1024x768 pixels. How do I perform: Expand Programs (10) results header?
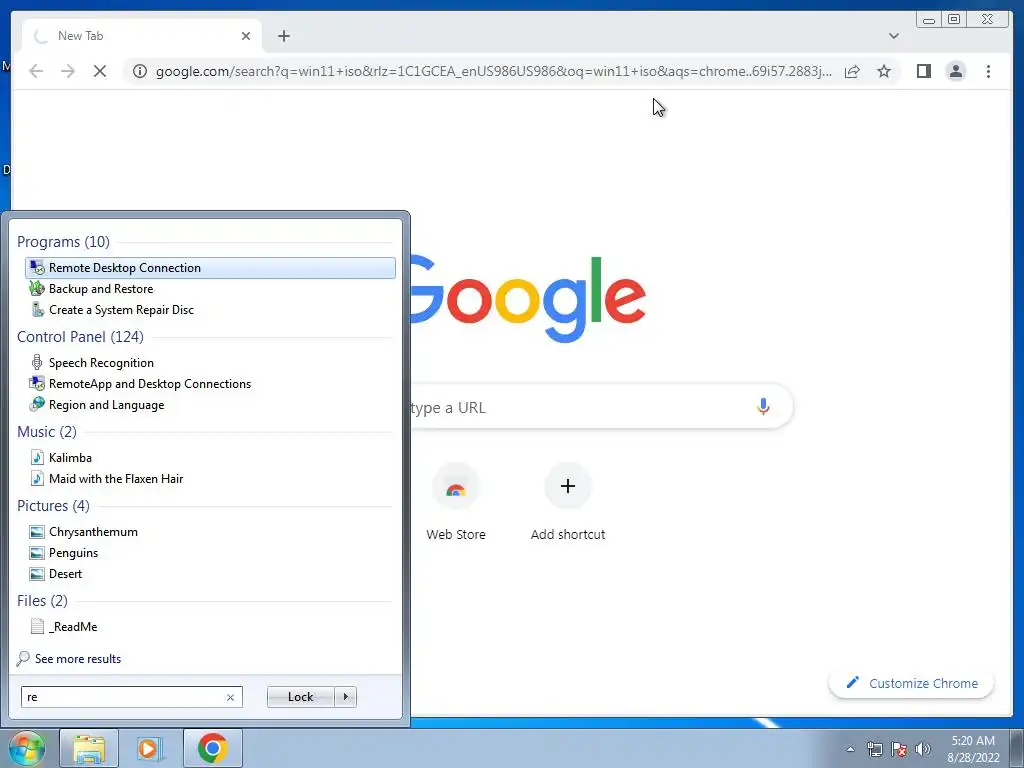[63, 242]
